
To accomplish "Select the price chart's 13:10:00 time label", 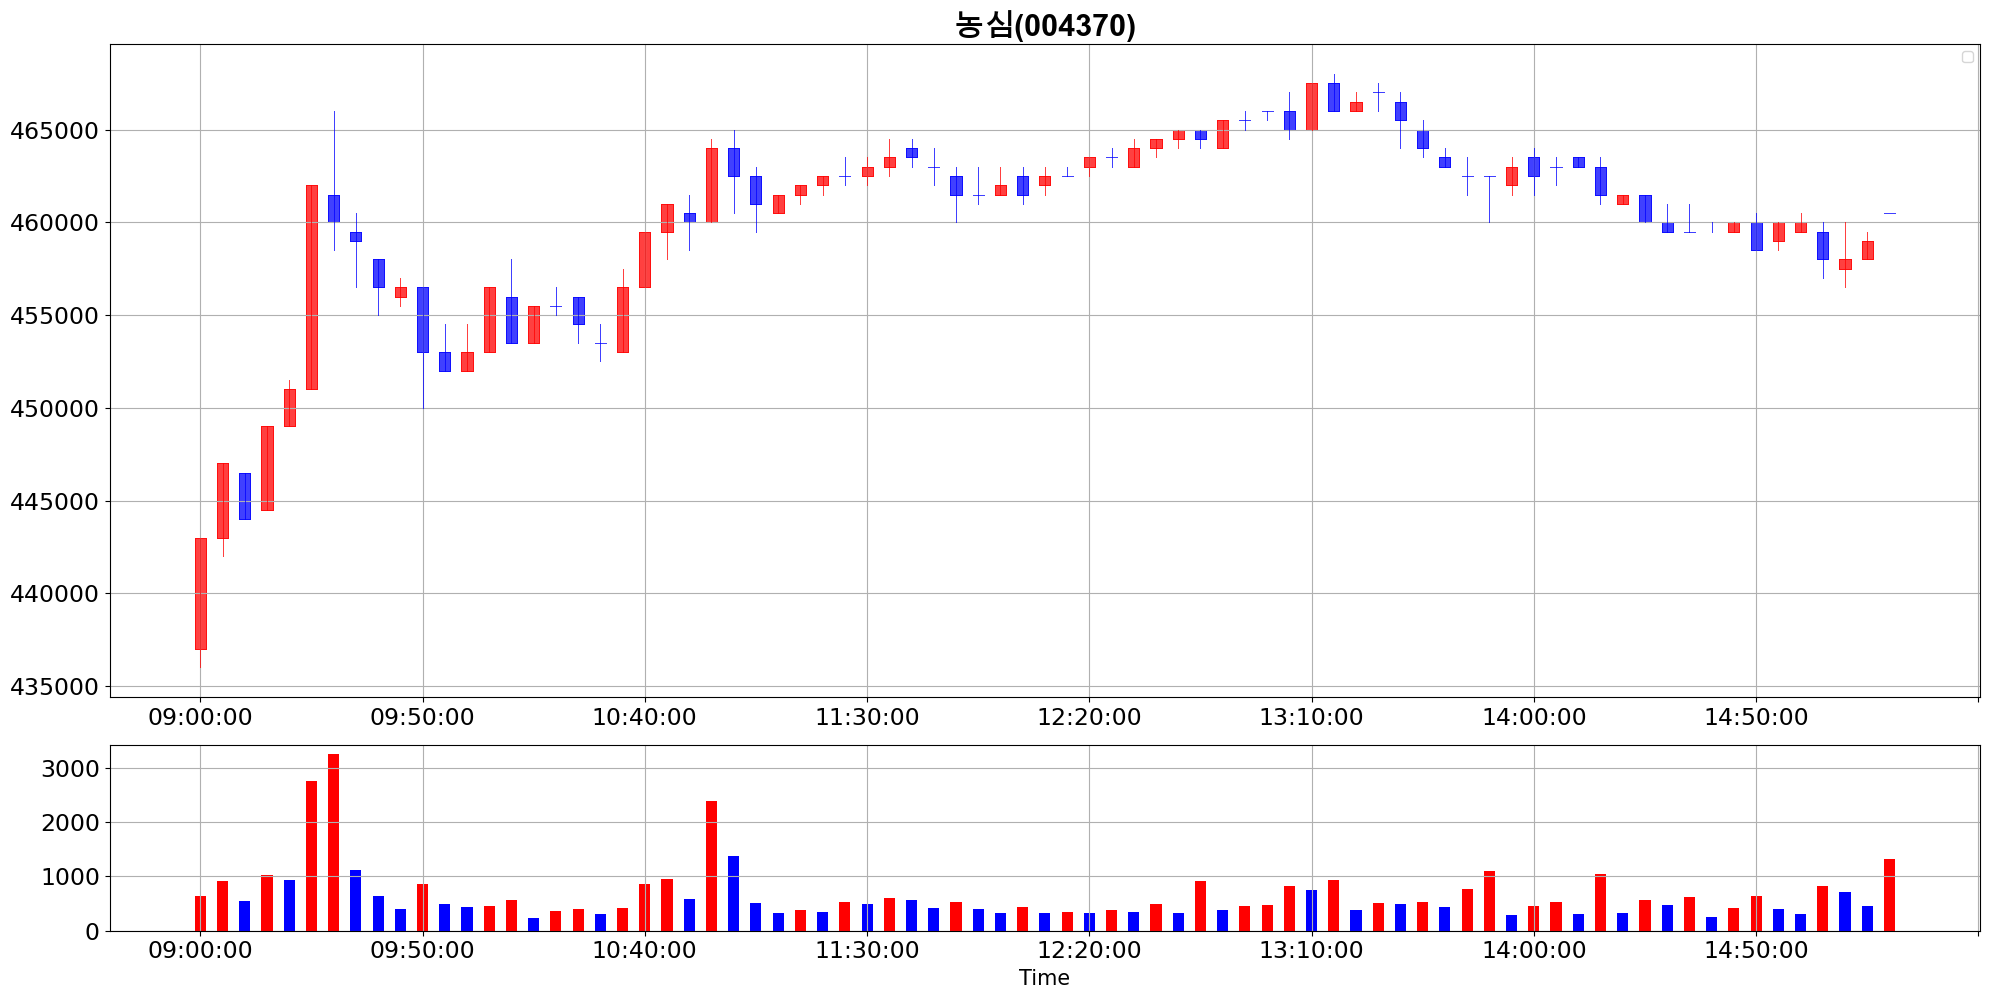I will pos(1311,717).
